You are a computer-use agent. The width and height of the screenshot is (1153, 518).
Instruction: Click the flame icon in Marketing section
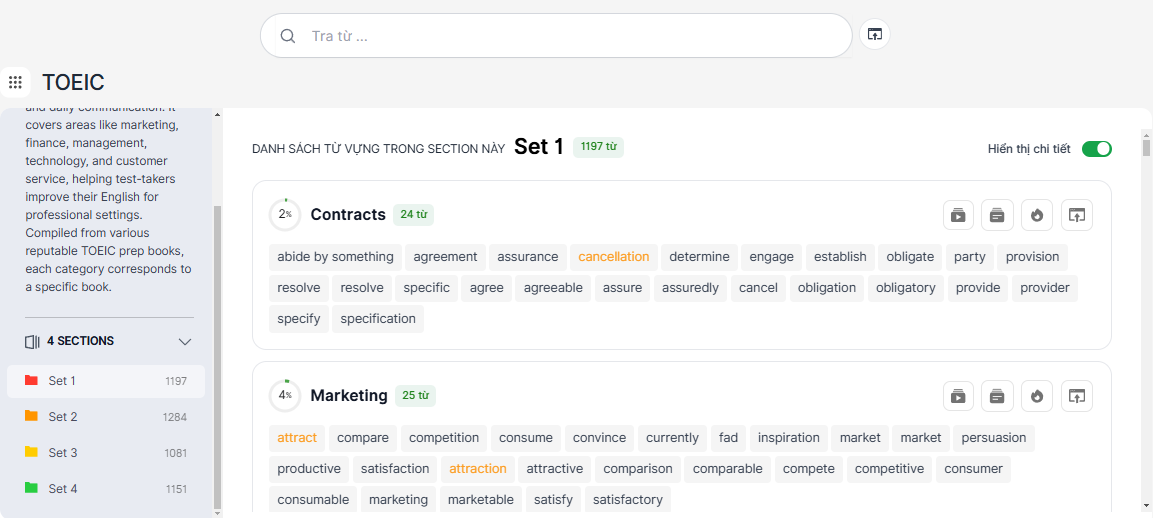click(x=1037, y=396)
